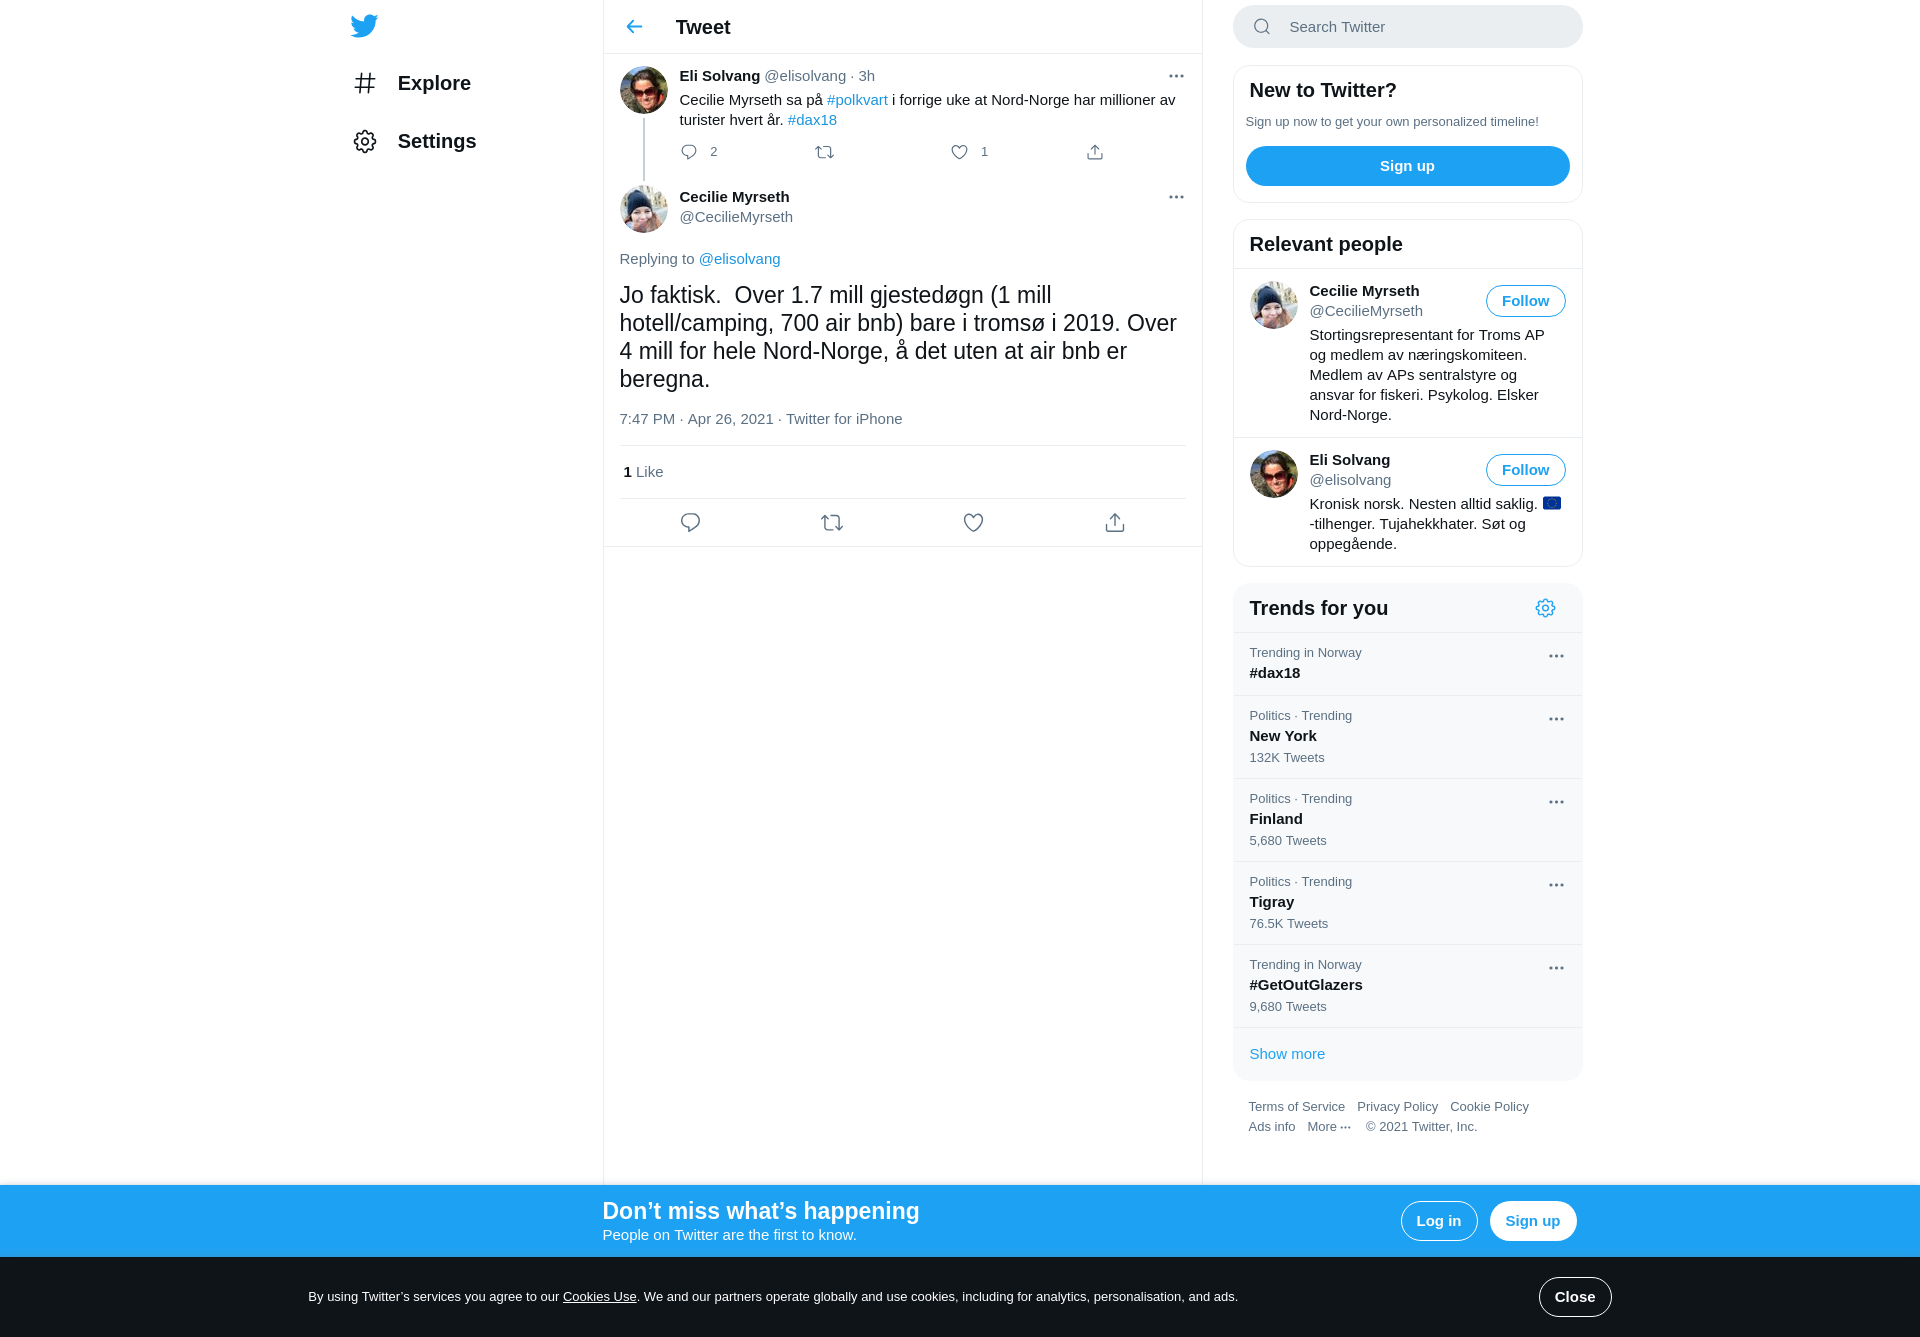
Task: Like Eli Solvang's tweet
Action: click(959, 152)
